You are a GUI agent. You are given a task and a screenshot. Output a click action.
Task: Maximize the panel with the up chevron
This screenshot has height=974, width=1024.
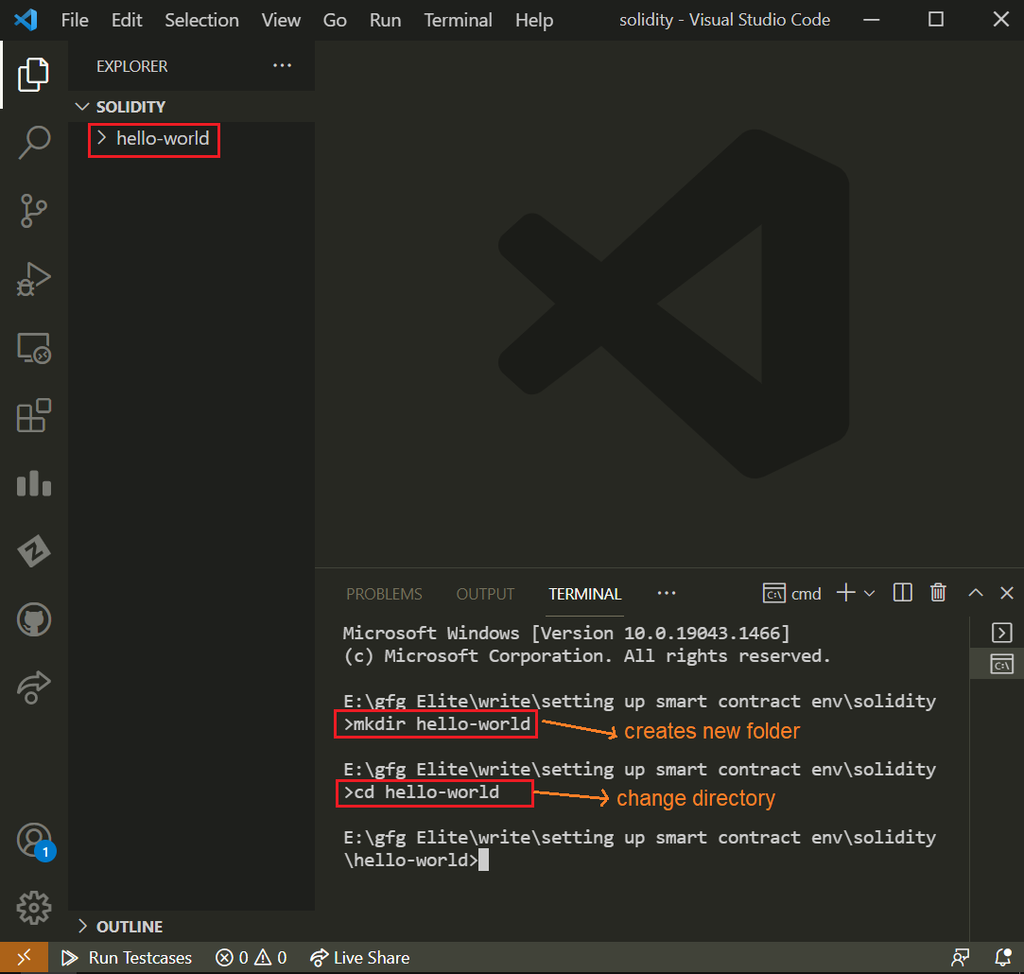976,593
